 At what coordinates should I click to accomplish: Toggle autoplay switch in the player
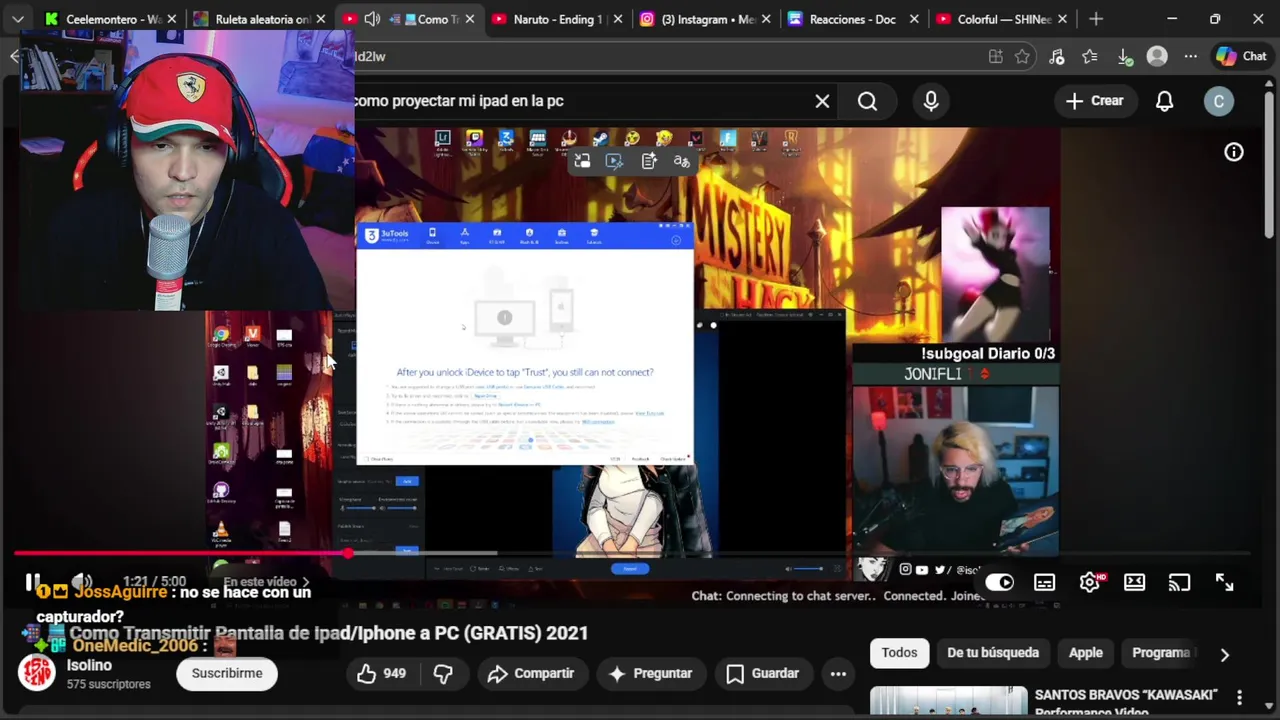tap(999, 582)
